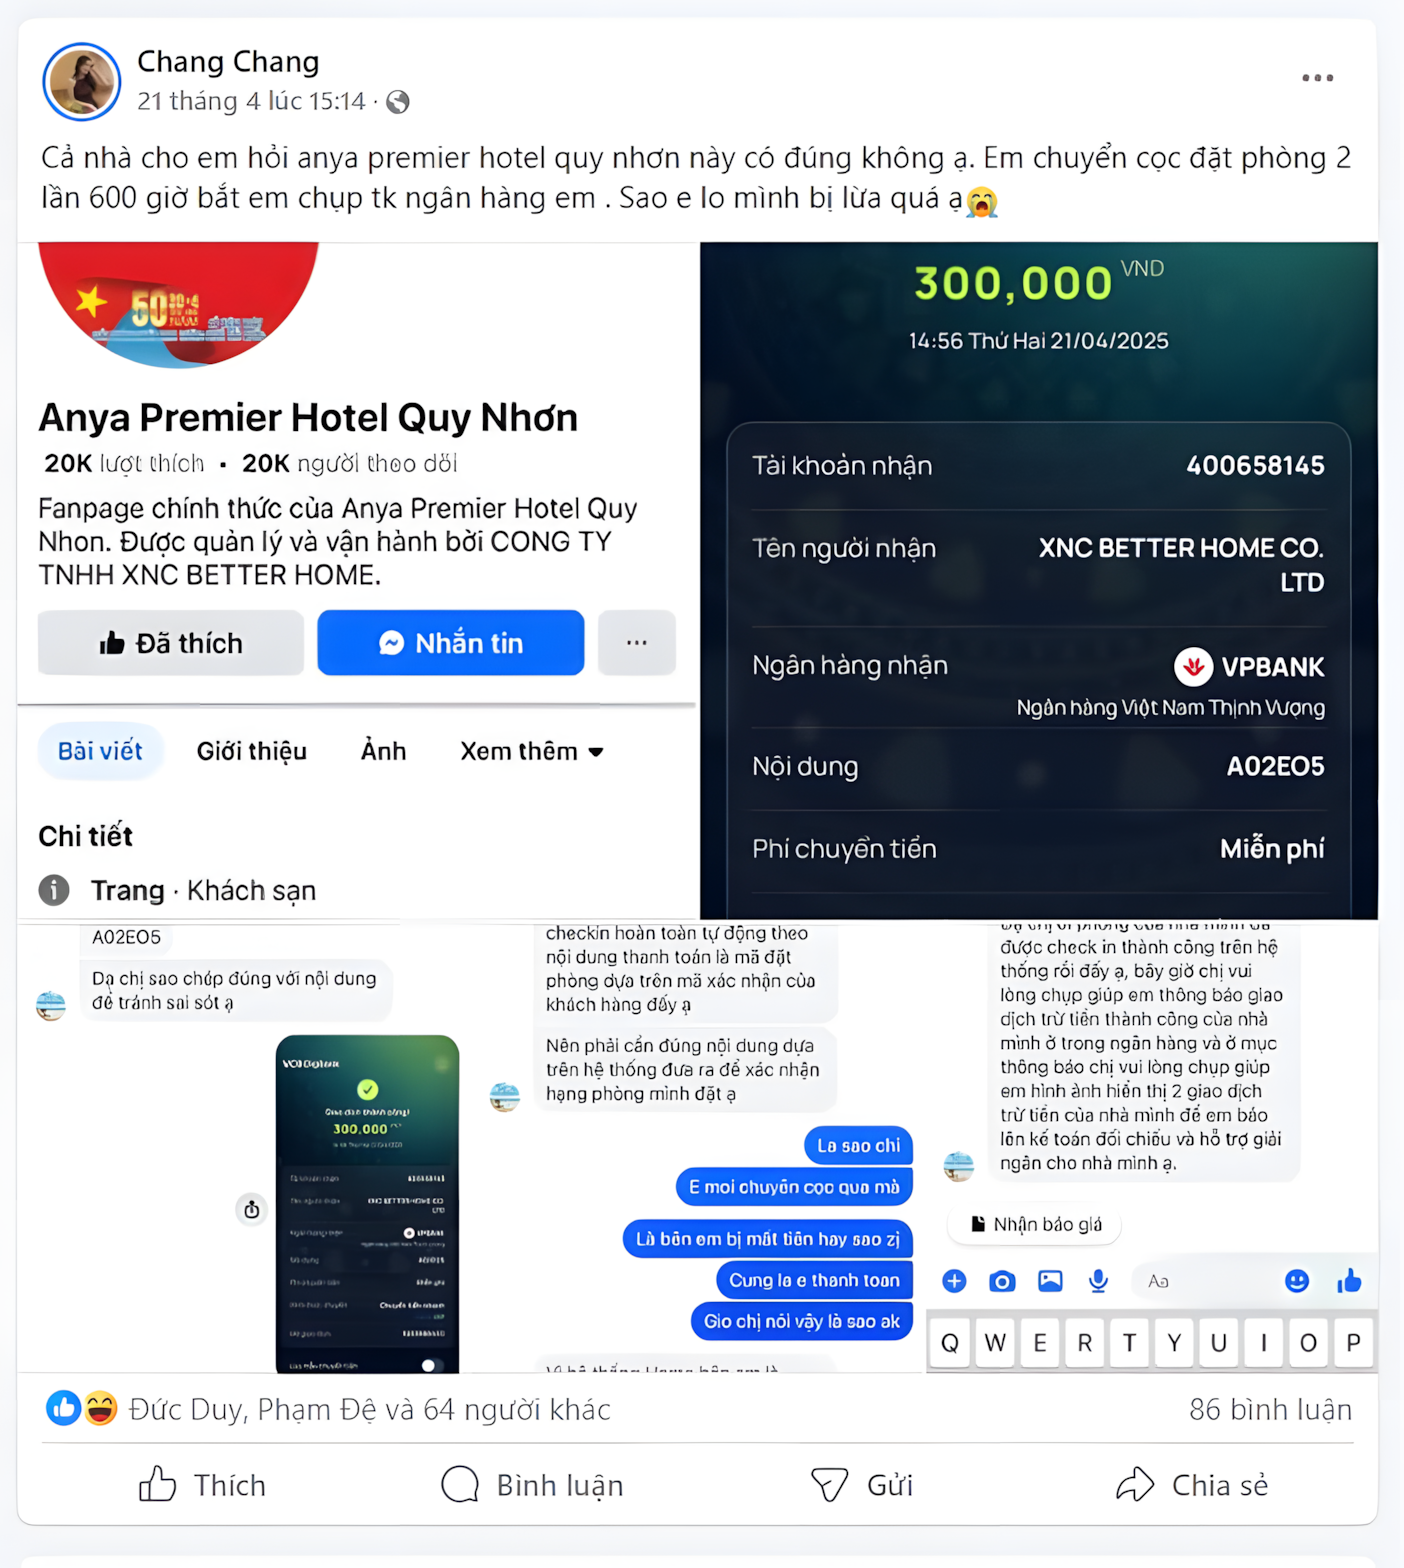The width and height of the screenshot is (1404, 1568).
Task: Send a thumbs-up in messenger
Action: [x=1349, y=1280]
